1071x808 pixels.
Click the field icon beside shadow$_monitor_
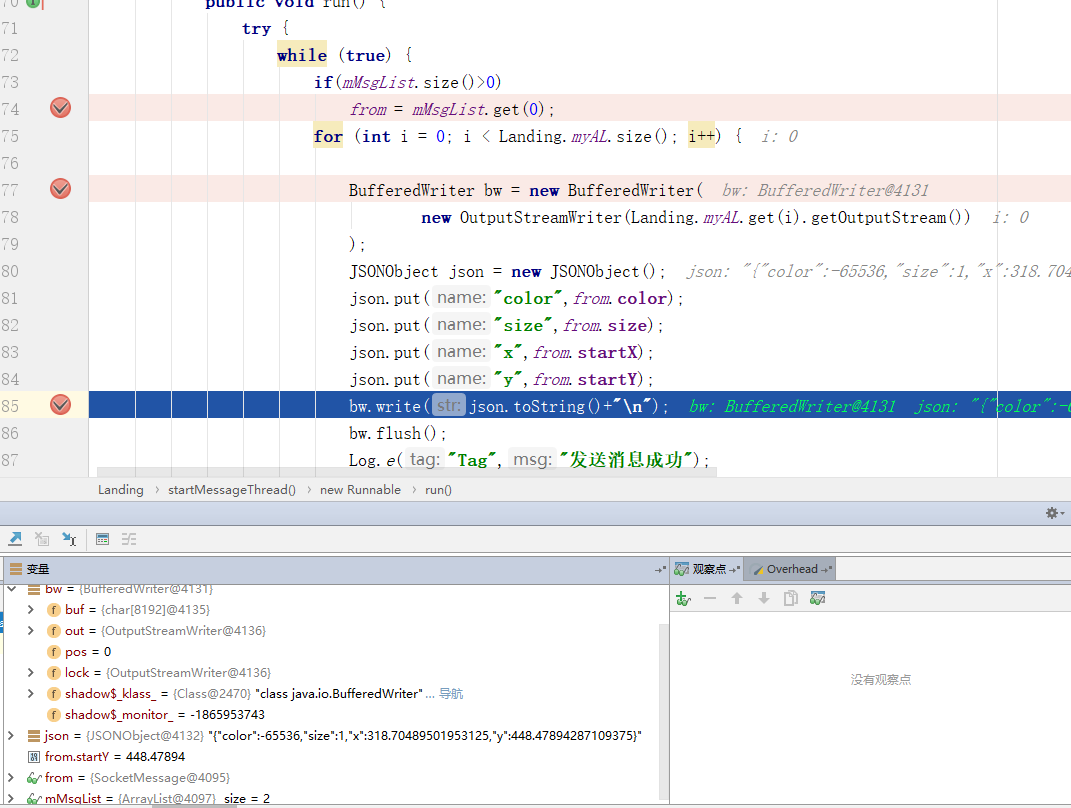pyautogui.click(x=54, y=714)
